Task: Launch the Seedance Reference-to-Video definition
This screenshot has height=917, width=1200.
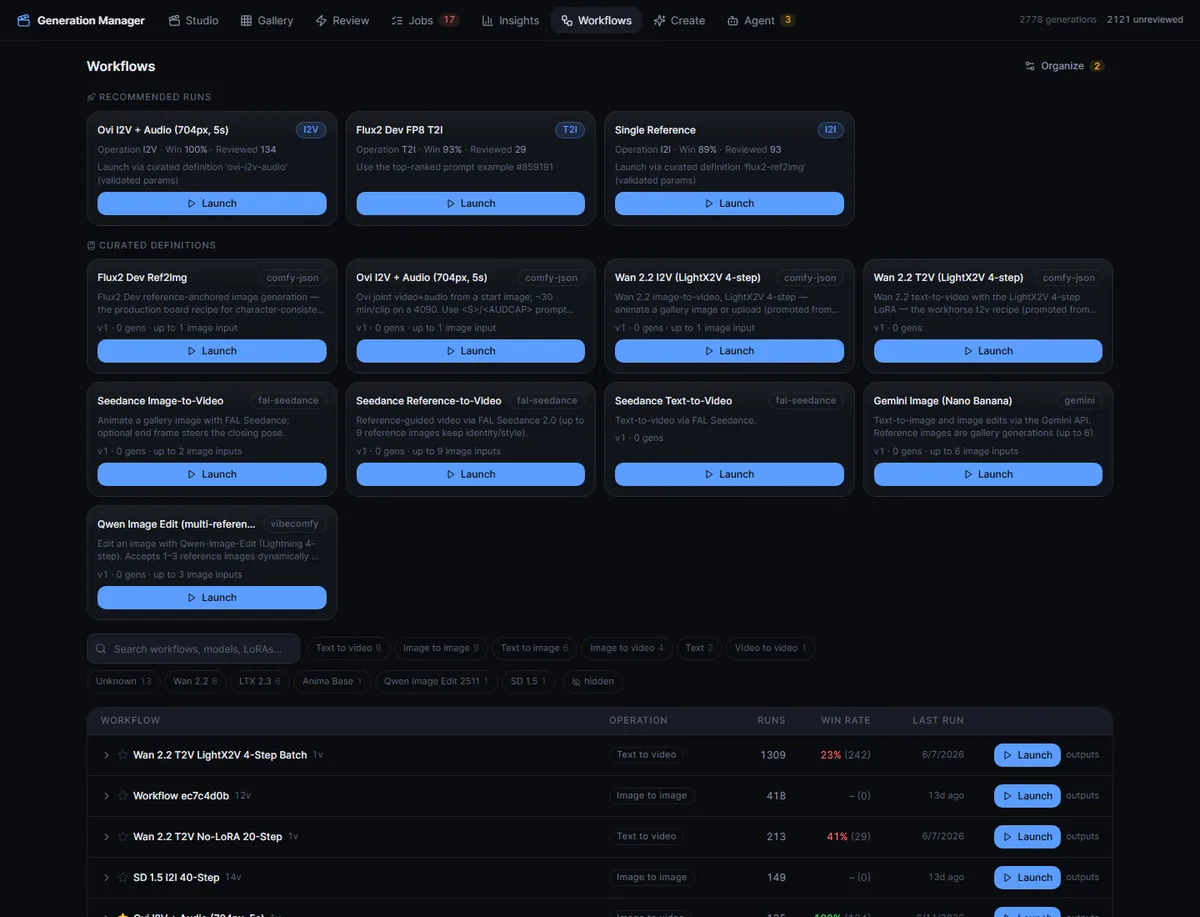Action: 470,474
